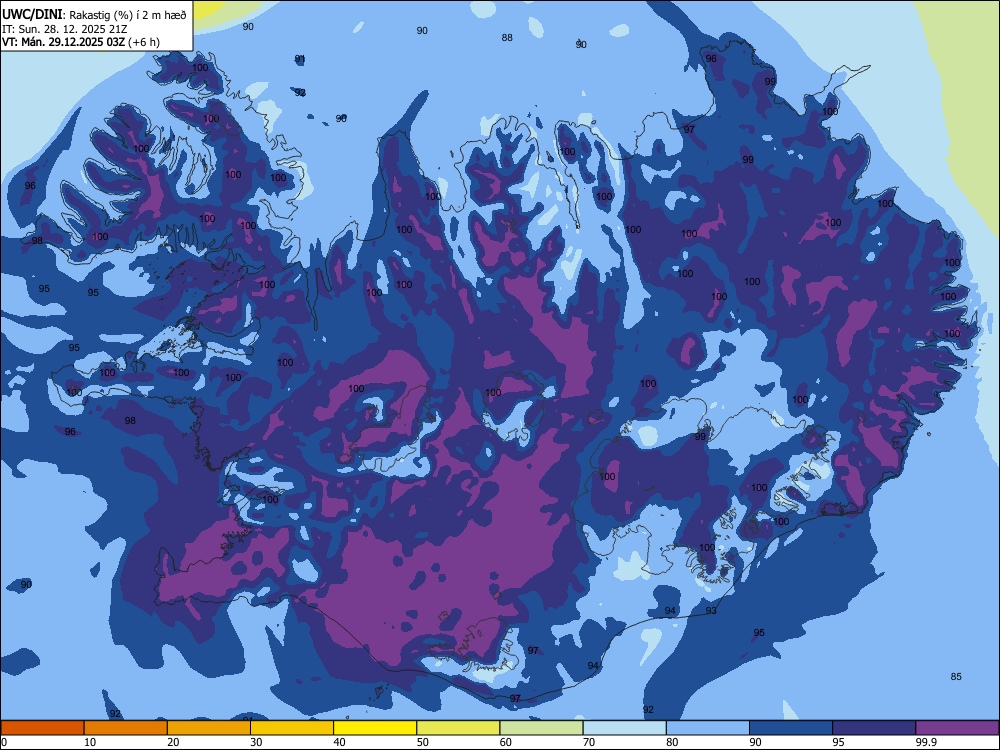Screen dimensions: 1000x750
Task: Click the pale blue 70–80 legend swatch
Action: (624, 728)
